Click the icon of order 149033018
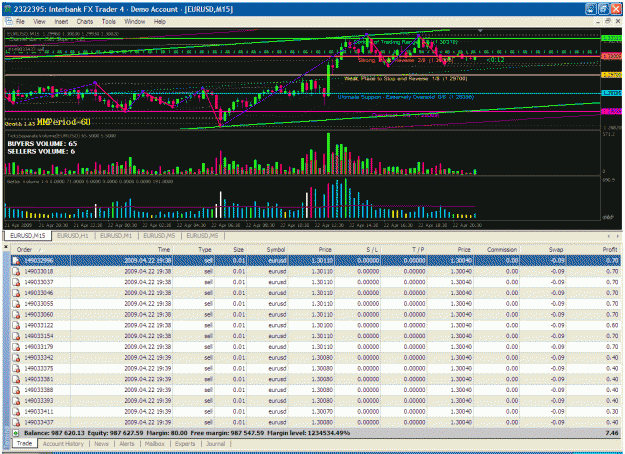This screenshot has width=625, height=454. [x=16, y=271]
